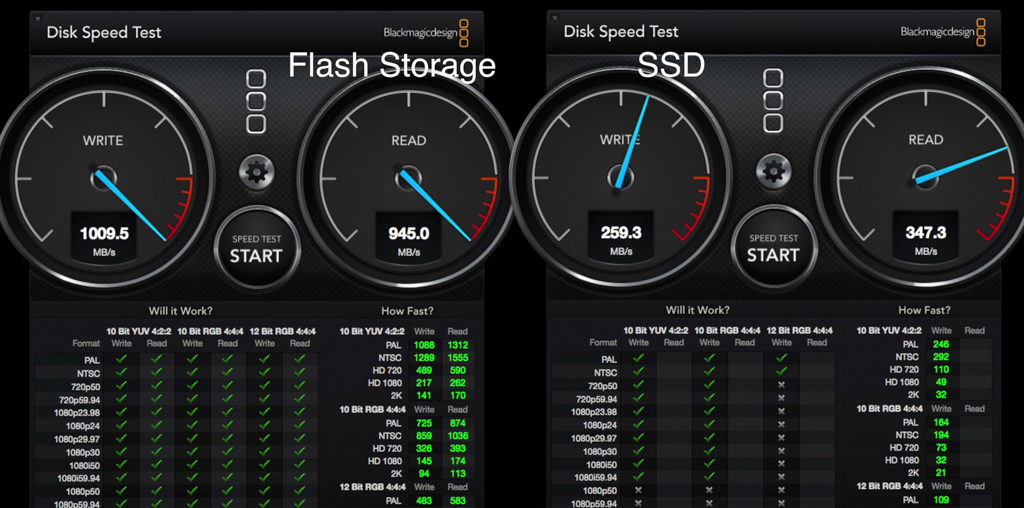Click the WRITE gauge showing 259.3 MB/s

(x=620, y=176)
